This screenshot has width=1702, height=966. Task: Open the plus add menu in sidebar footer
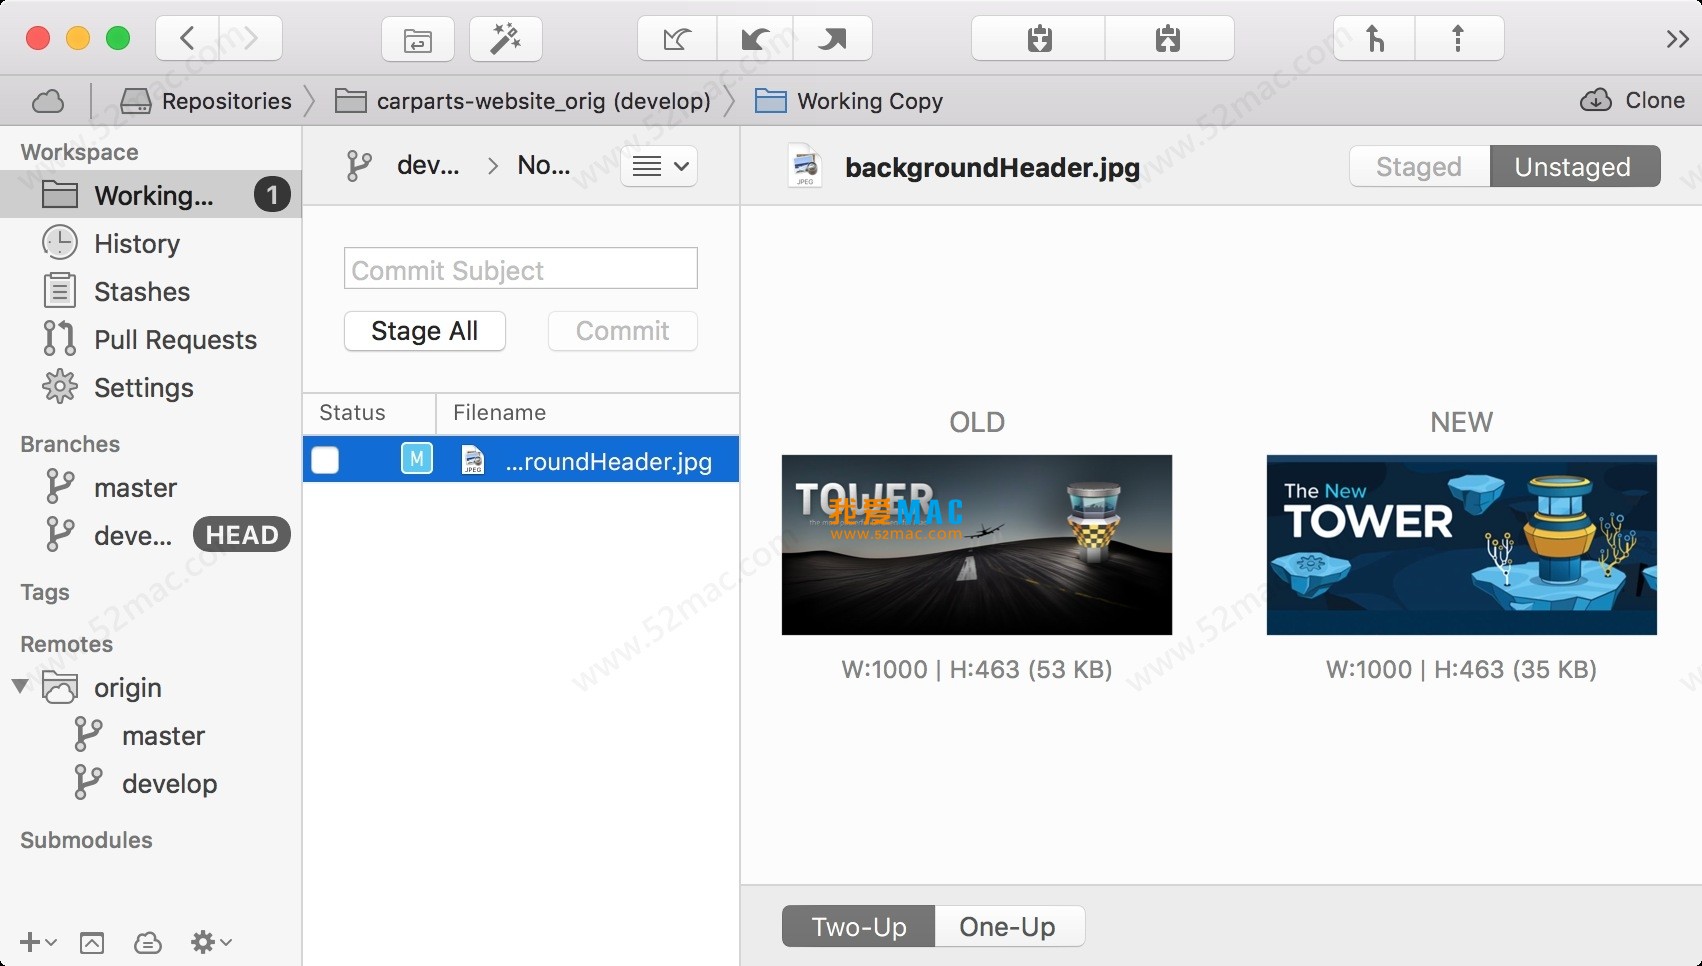click(x=38, y=942)
